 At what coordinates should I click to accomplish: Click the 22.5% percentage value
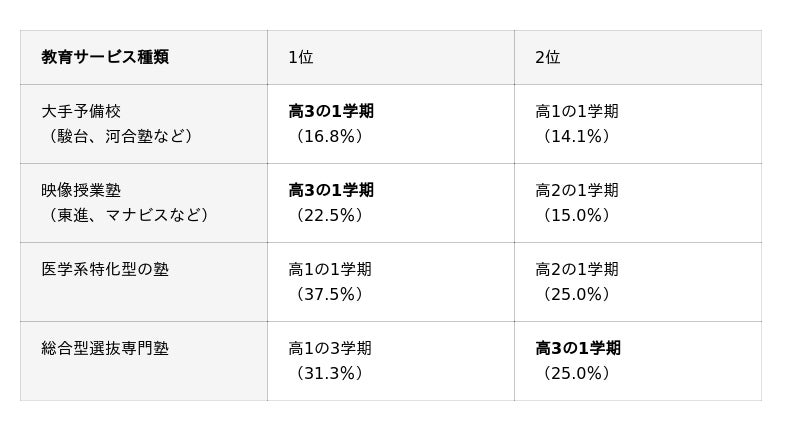[x=329, y=215]
